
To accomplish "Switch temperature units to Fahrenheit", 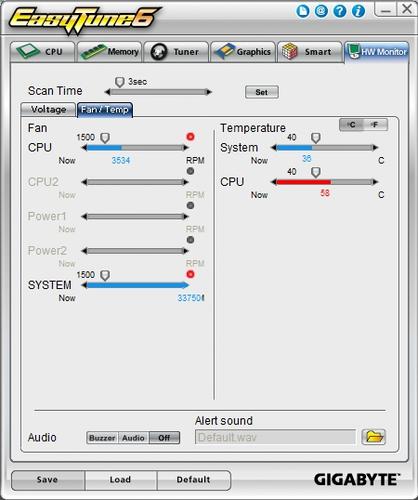I will [x=375, y=125].
